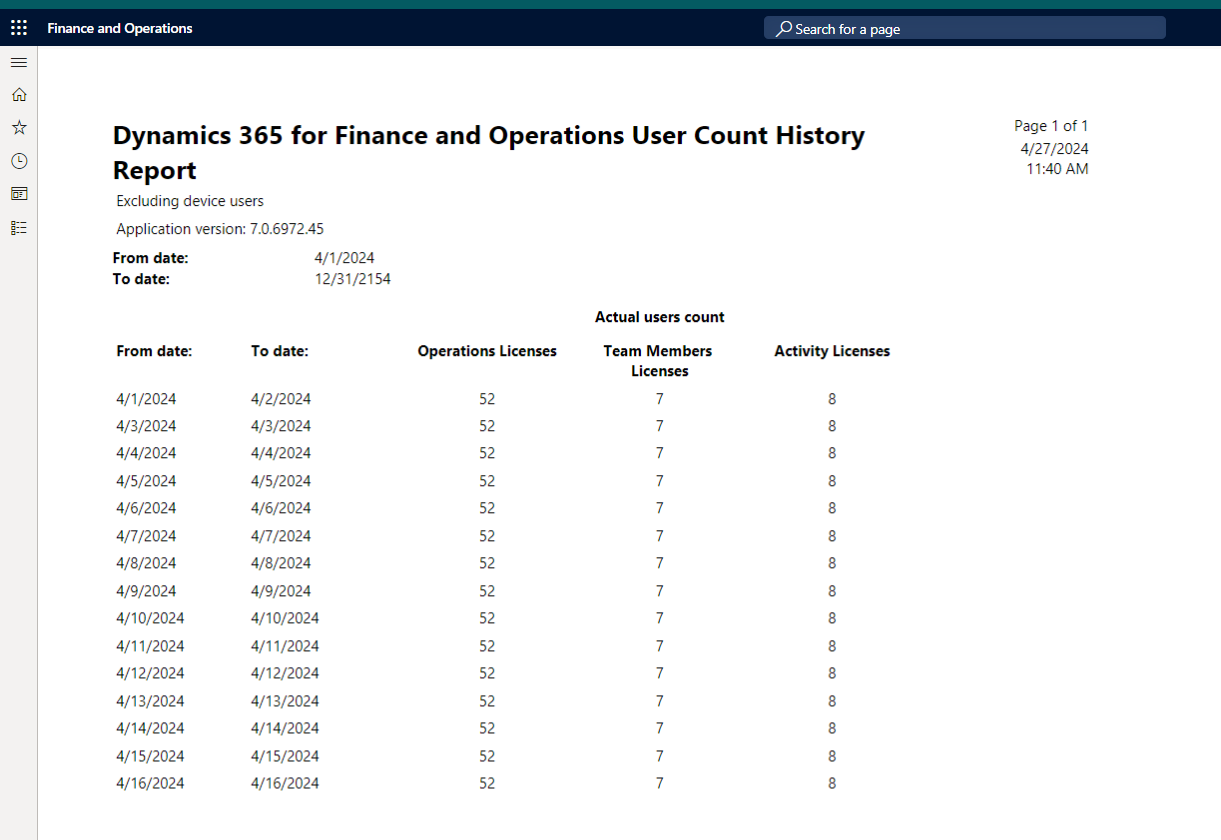This screenshot has width=1221, height=840.
Task: Select the User Count History Report title
Action: coord(489,152)
